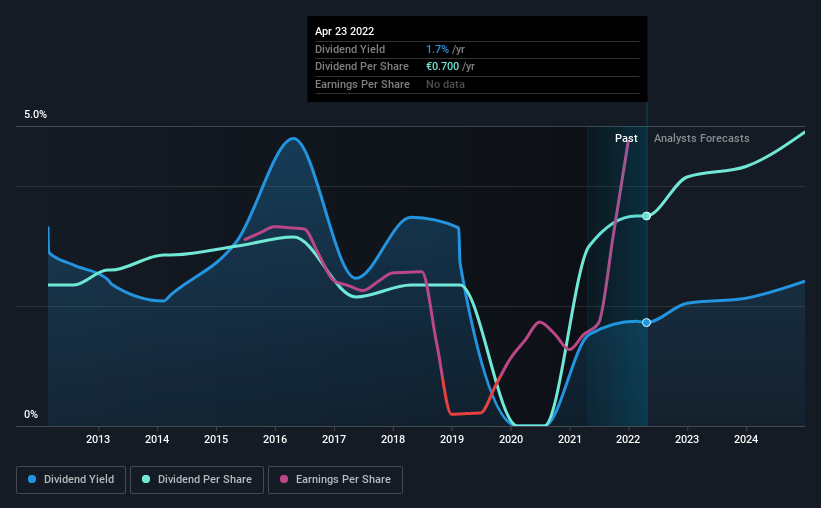Image resolution: width=821 pixels, height=508 pixels.
Task: Click the teal data point marker at April 2022
Action: 647,216
